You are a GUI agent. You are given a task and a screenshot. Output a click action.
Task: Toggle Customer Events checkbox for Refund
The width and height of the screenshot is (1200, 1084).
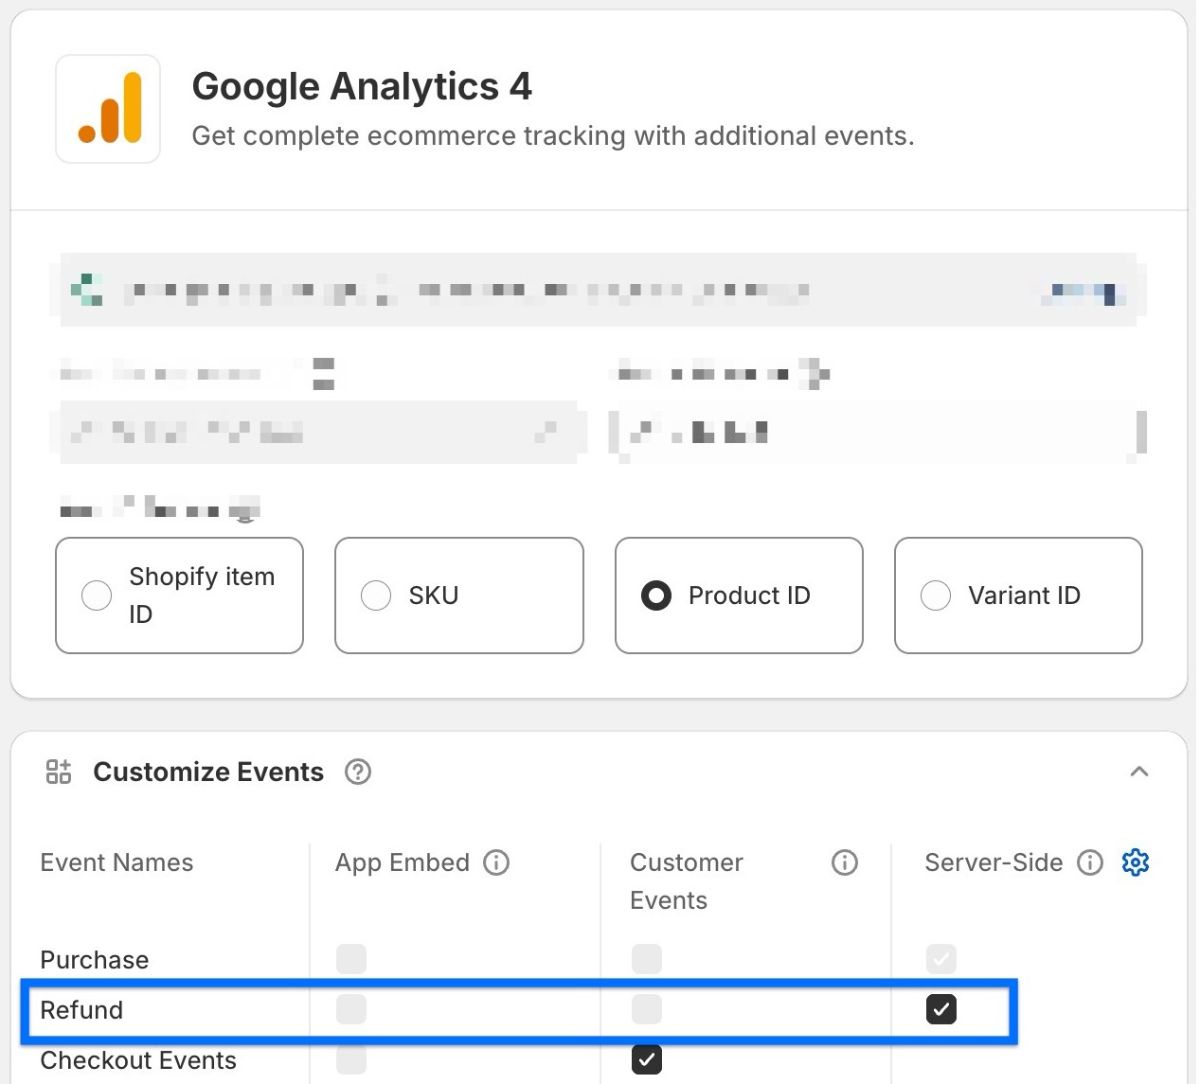pos(647,1009)
